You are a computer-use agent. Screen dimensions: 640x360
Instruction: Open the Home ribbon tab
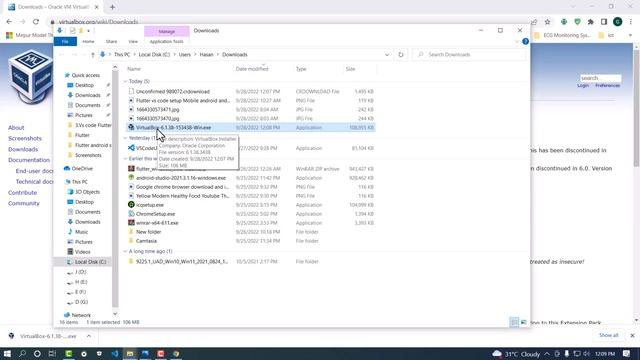point(88,41)
